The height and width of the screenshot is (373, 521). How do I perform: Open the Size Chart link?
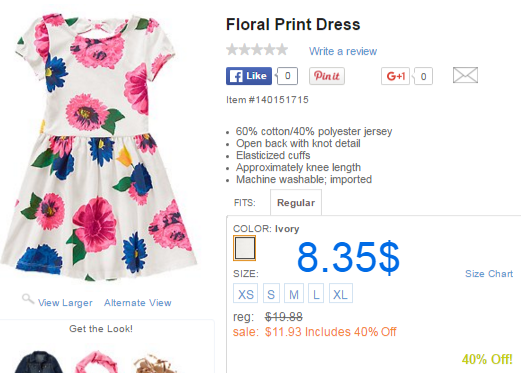pos(489,274)
